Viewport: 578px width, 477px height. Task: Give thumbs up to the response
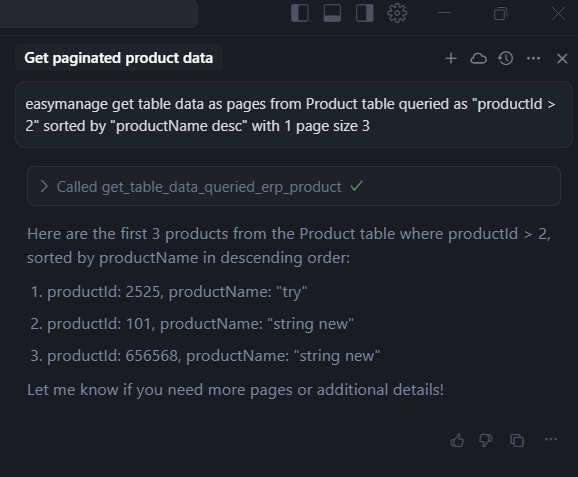457,440
